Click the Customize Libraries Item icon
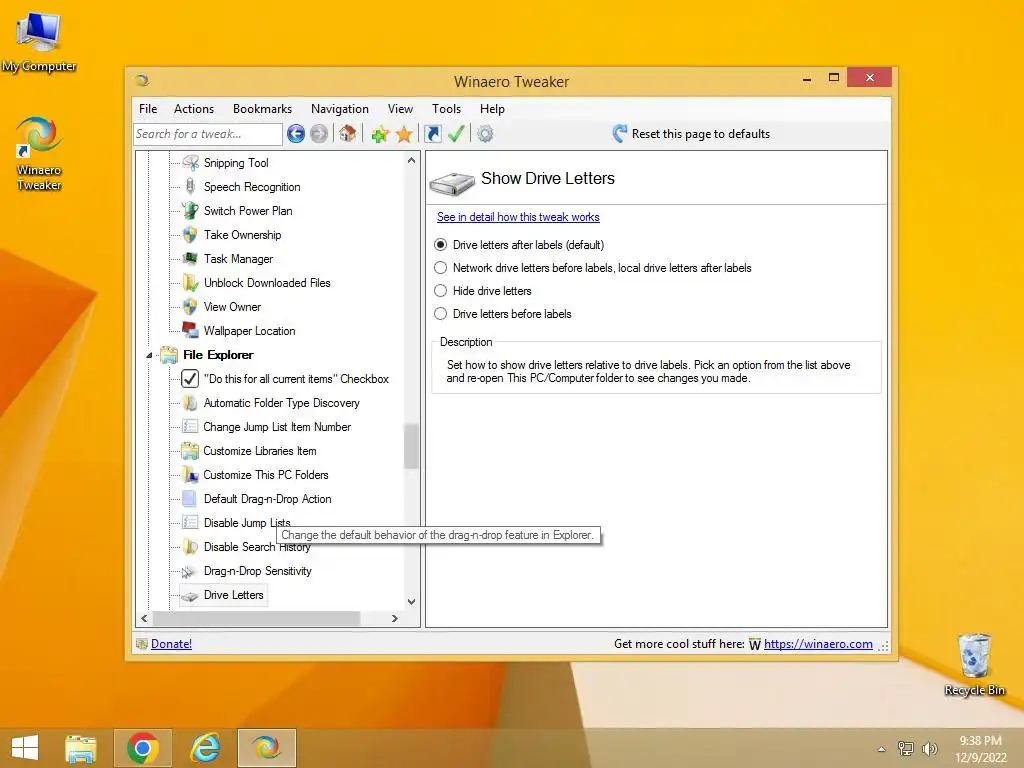 point(190,451)
